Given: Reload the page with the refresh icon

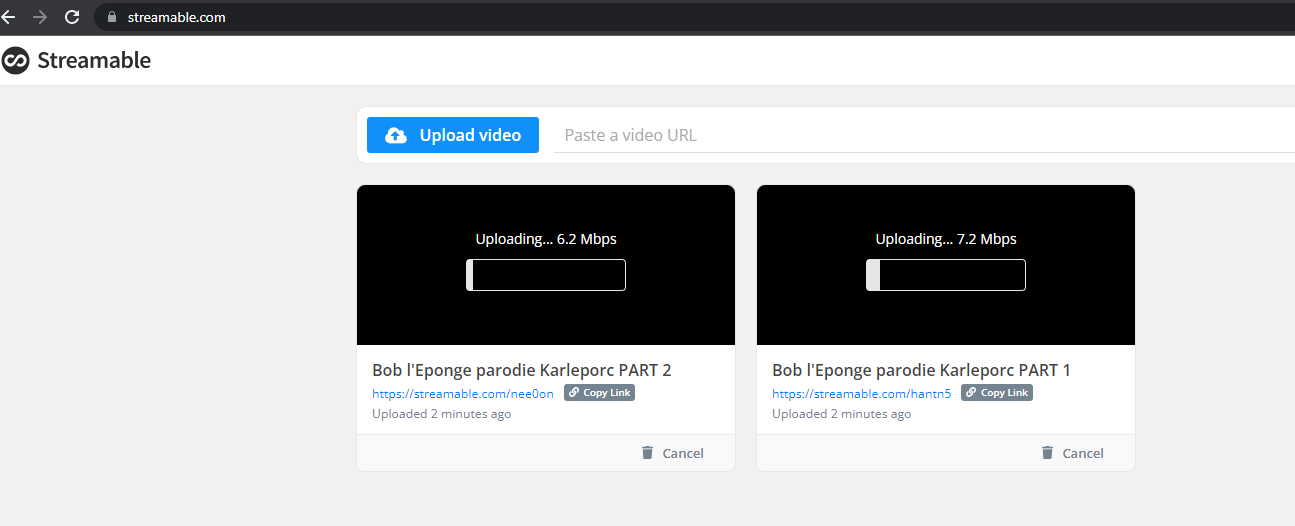Looking at the screenshot, I should 72,17.
